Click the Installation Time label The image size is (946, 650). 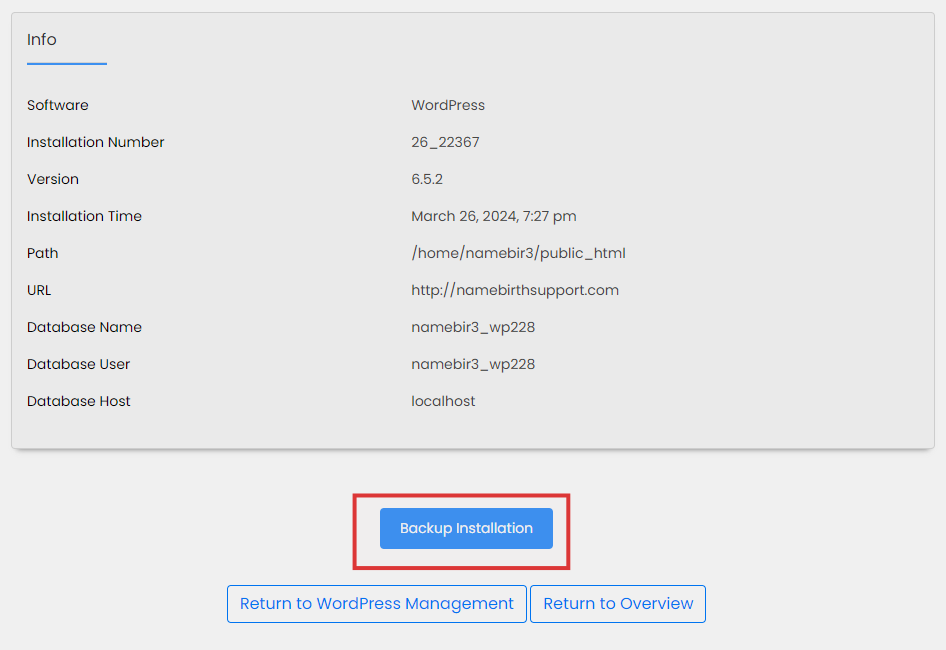click(x=84, y=216)
